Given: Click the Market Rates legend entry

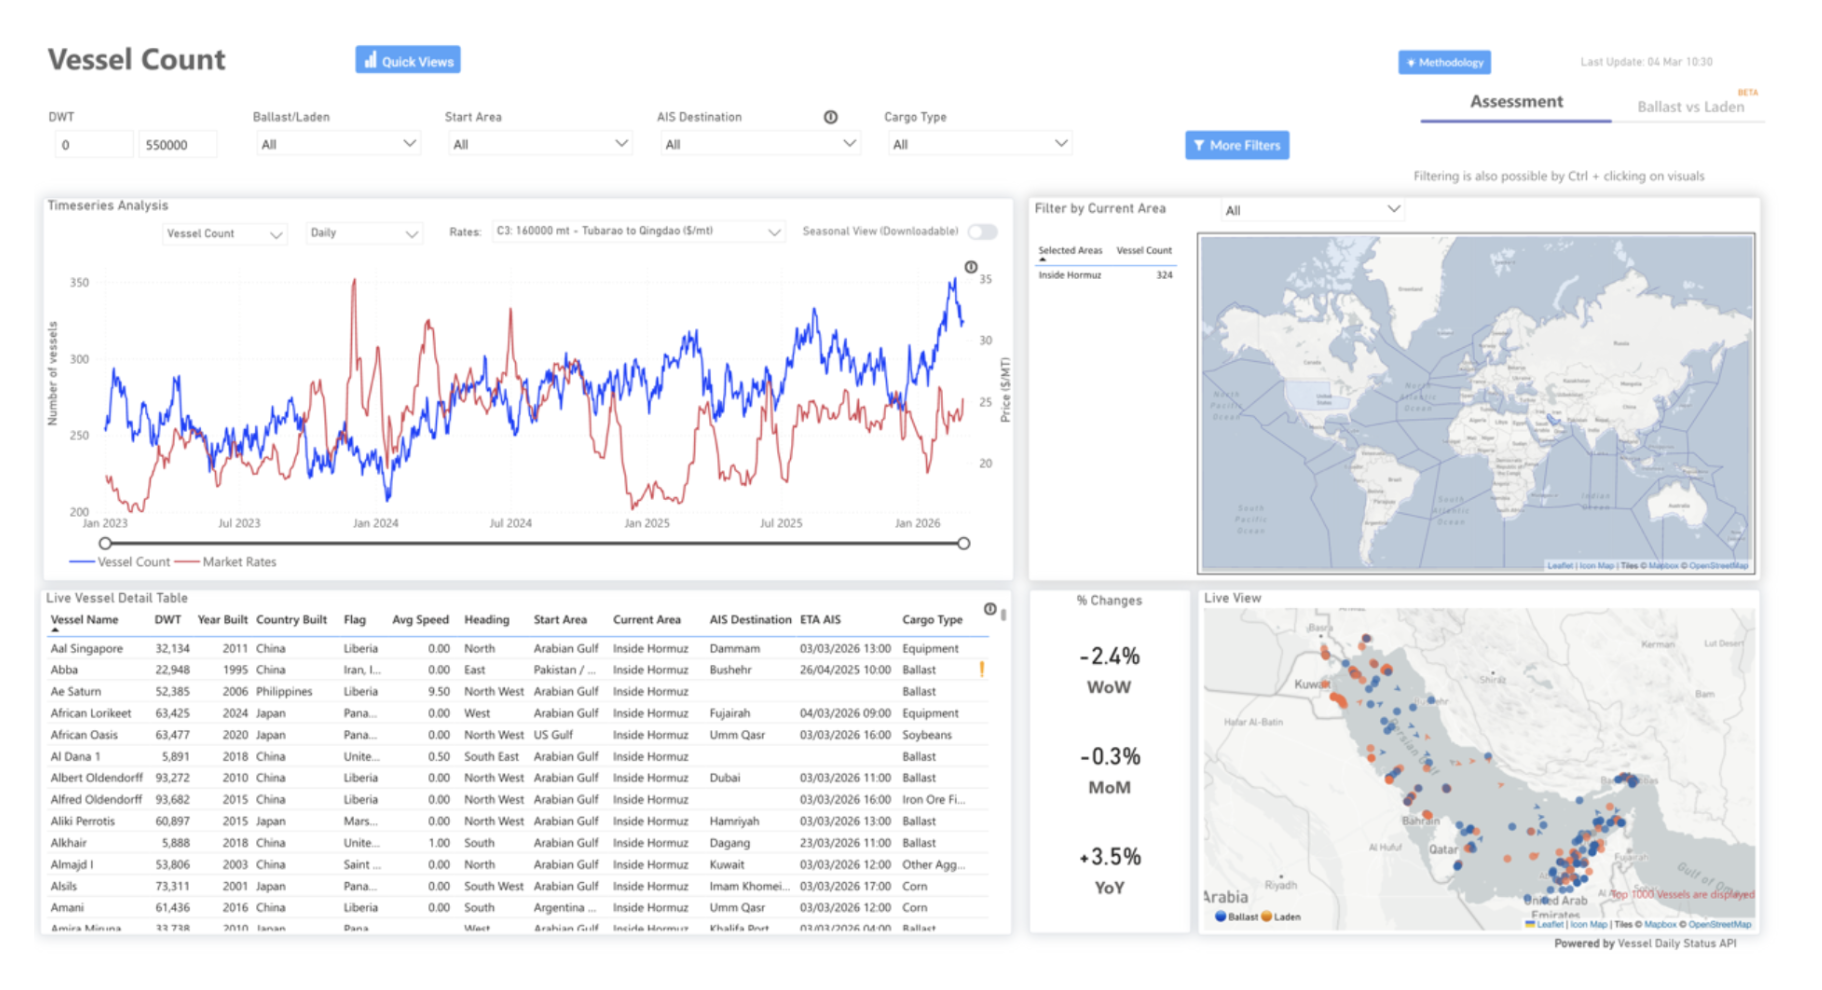Looking at the screenshot, I should pyautogui.click(x=226, y=562).
